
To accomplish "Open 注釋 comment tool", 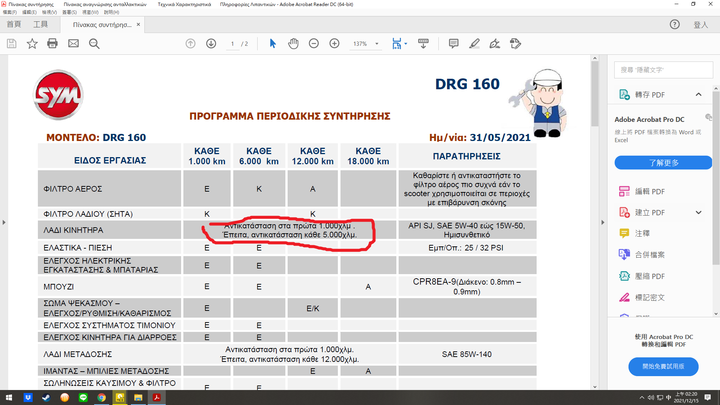I will coord(642,233).
